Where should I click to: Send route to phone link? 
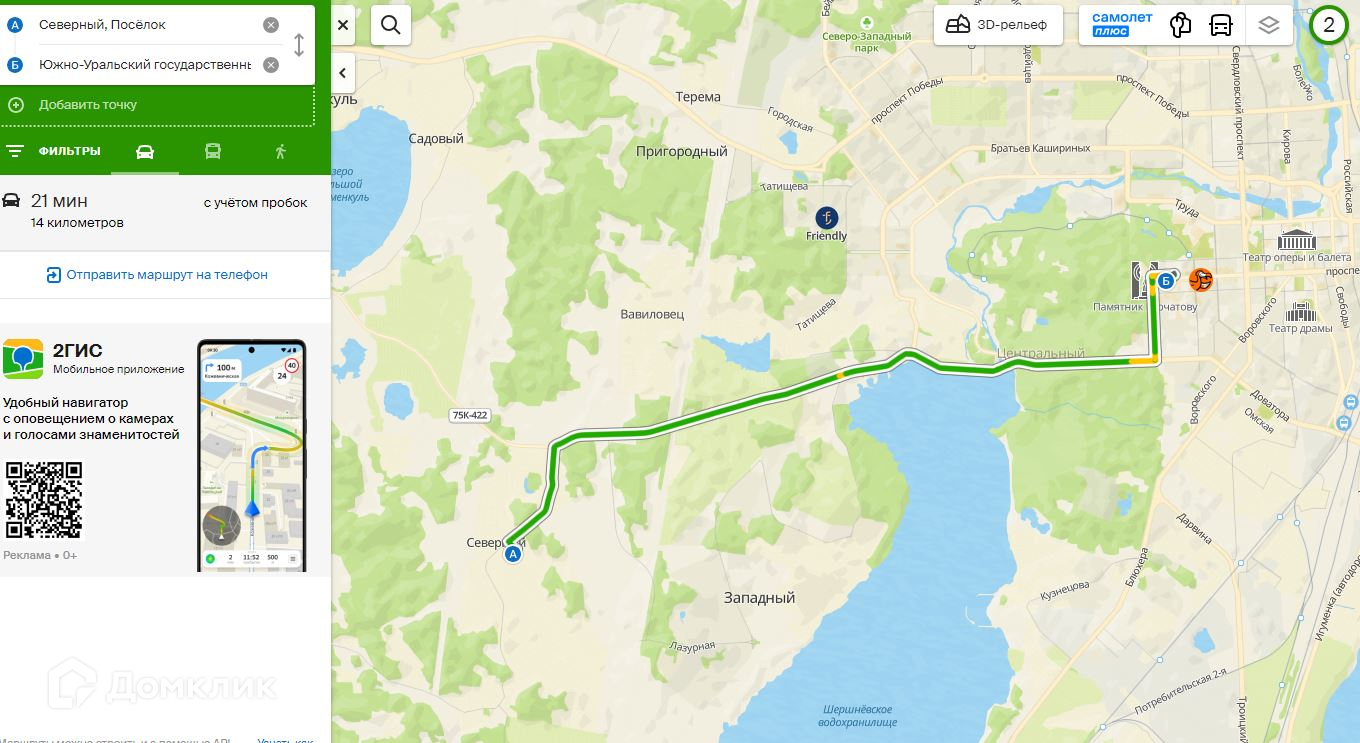click(157, 275)
